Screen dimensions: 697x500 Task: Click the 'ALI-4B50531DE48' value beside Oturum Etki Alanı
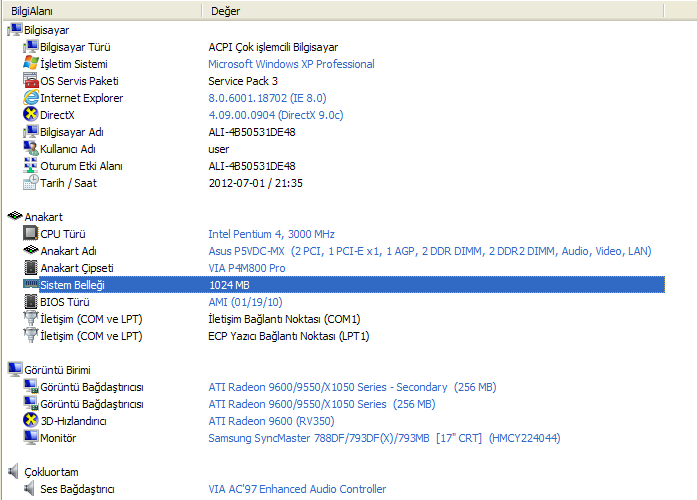pyautogui.click(x=252, y=166)
